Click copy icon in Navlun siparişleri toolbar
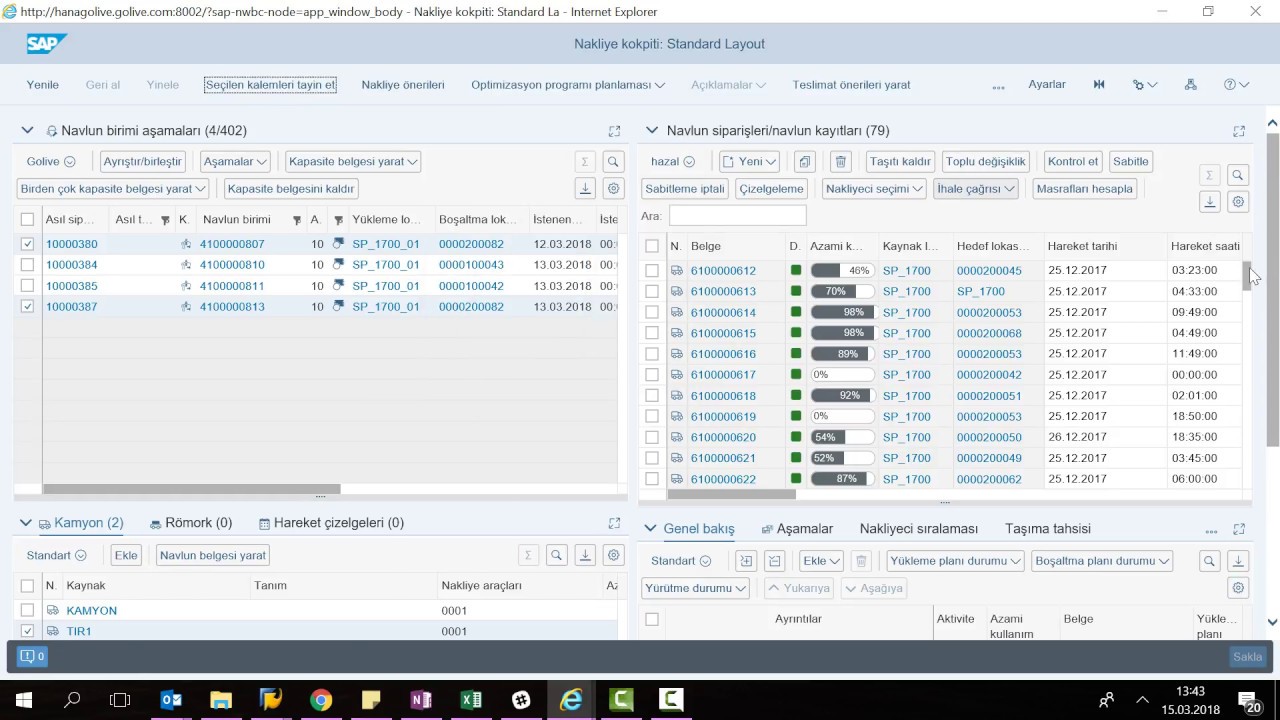 pos(805,161)
